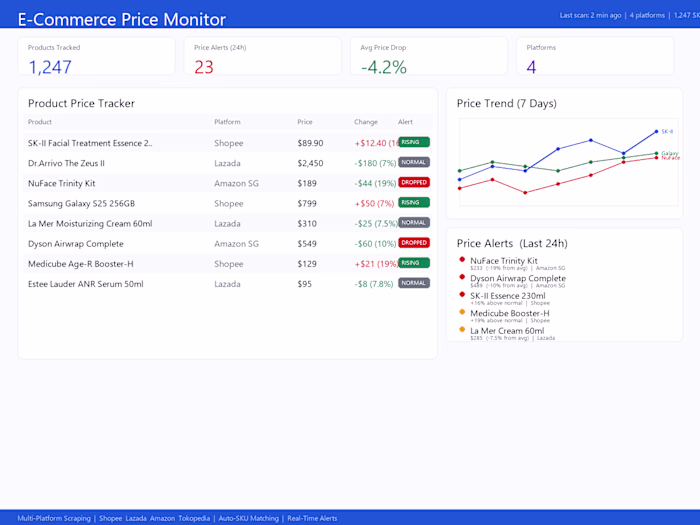Click Auto-SKU Matching in the footer
This screenshot has height=525, width=700.
click(249, 518)
